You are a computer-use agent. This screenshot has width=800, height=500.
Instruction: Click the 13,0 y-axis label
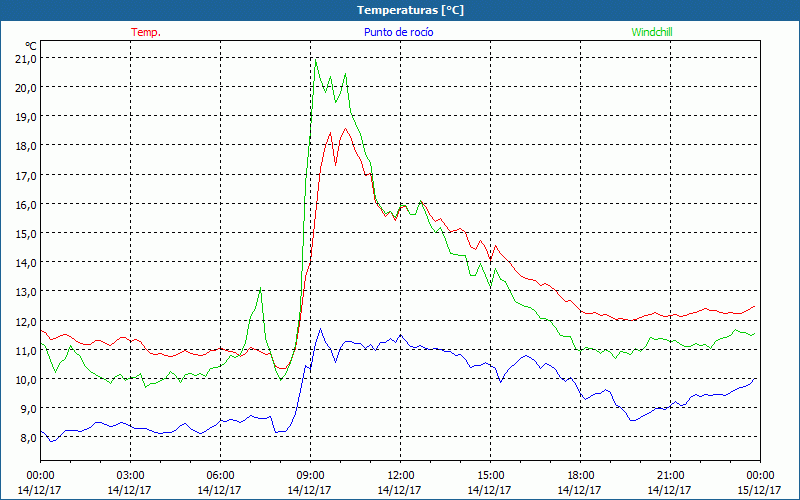[x=27, y=291]
